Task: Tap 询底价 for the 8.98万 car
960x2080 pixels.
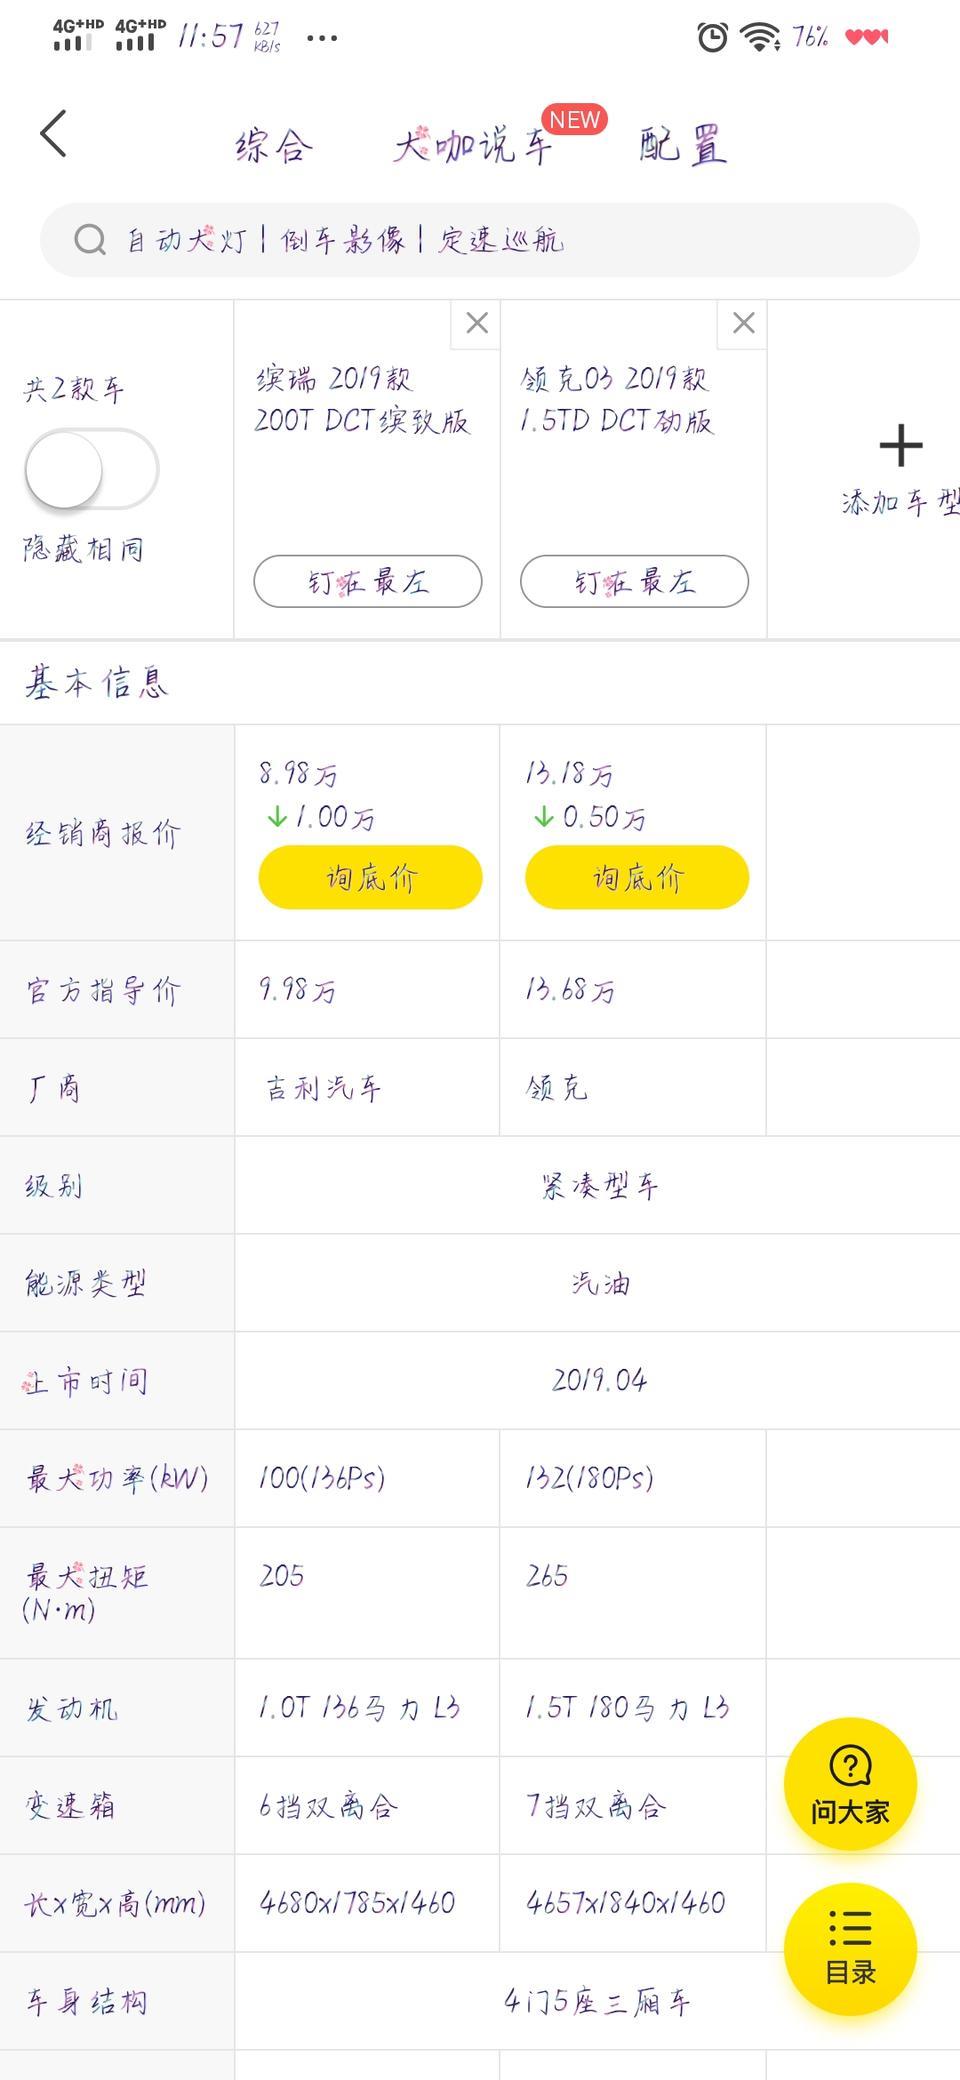Action: pos(370,877)
